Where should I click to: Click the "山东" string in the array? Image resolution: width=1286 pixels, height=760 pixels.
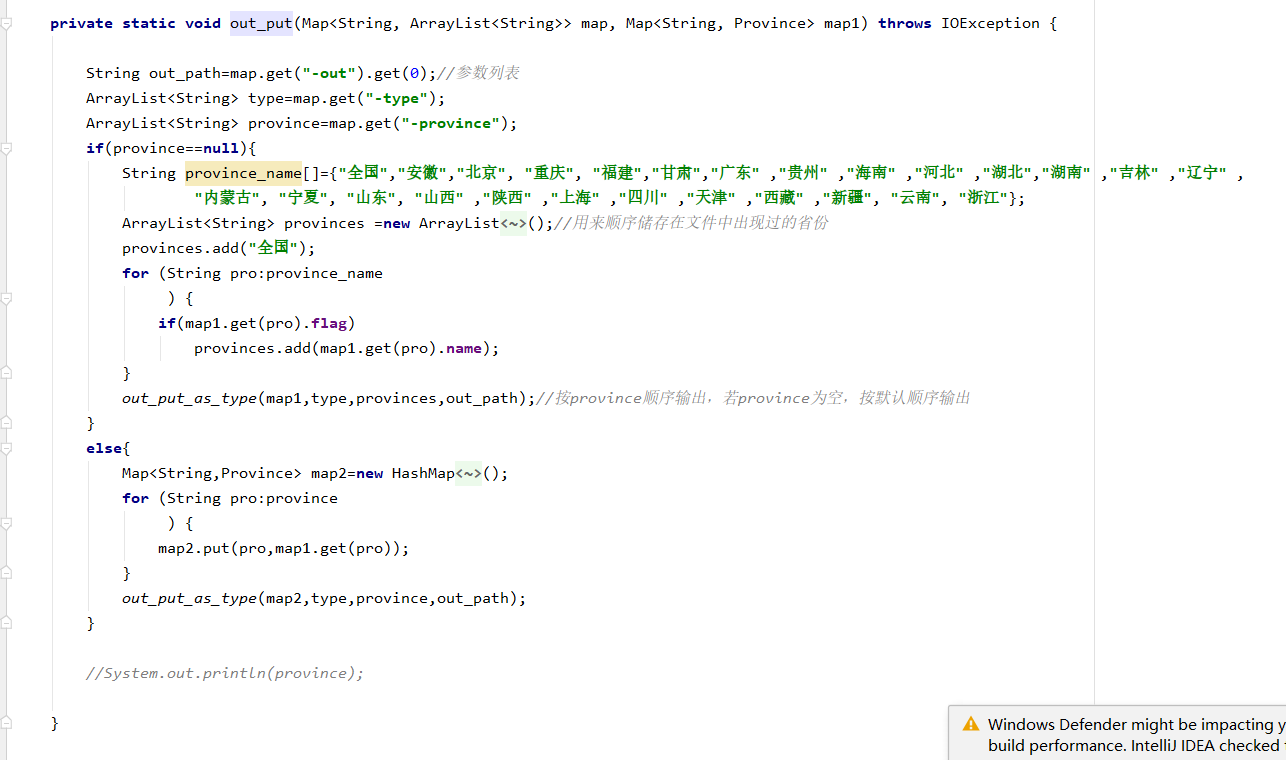click(x=371, y=198)
